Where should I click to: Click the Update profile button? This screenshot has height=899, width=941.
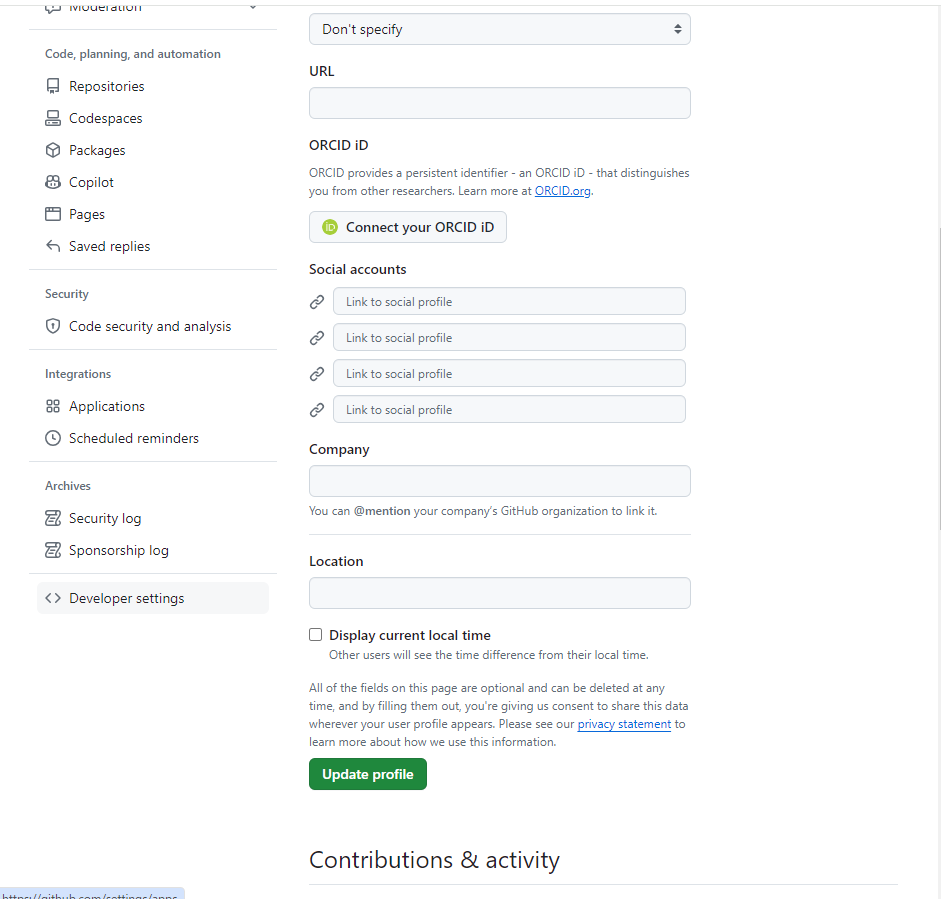pos(367,773)
